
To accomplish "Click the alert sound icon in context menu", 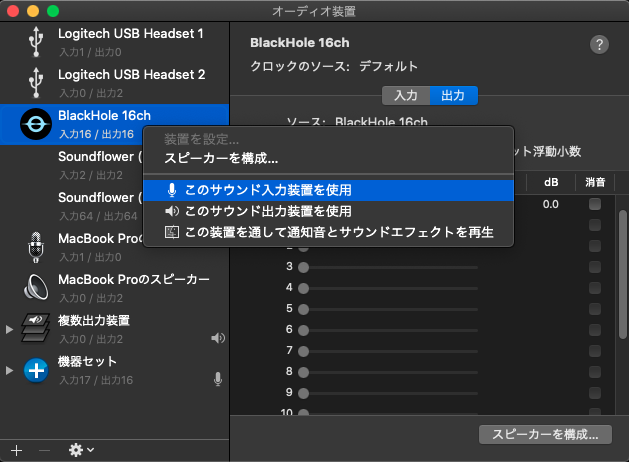I will pos(172,232).
